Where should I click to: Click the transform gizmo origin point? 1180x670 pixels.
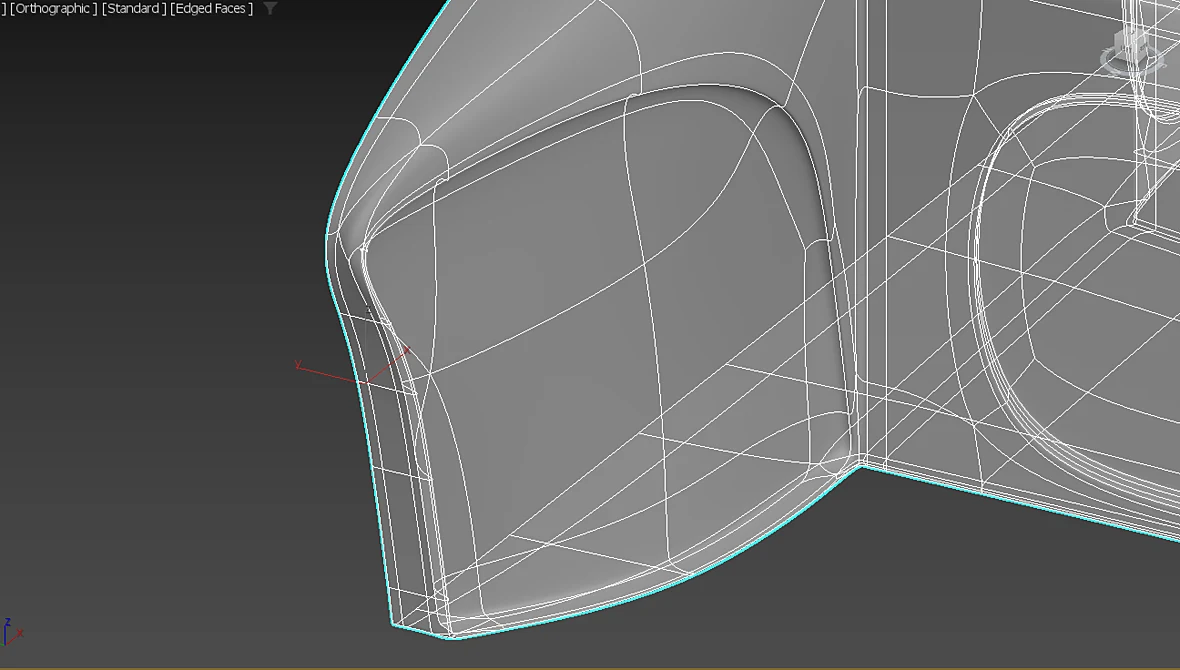(x=366, y=382)
